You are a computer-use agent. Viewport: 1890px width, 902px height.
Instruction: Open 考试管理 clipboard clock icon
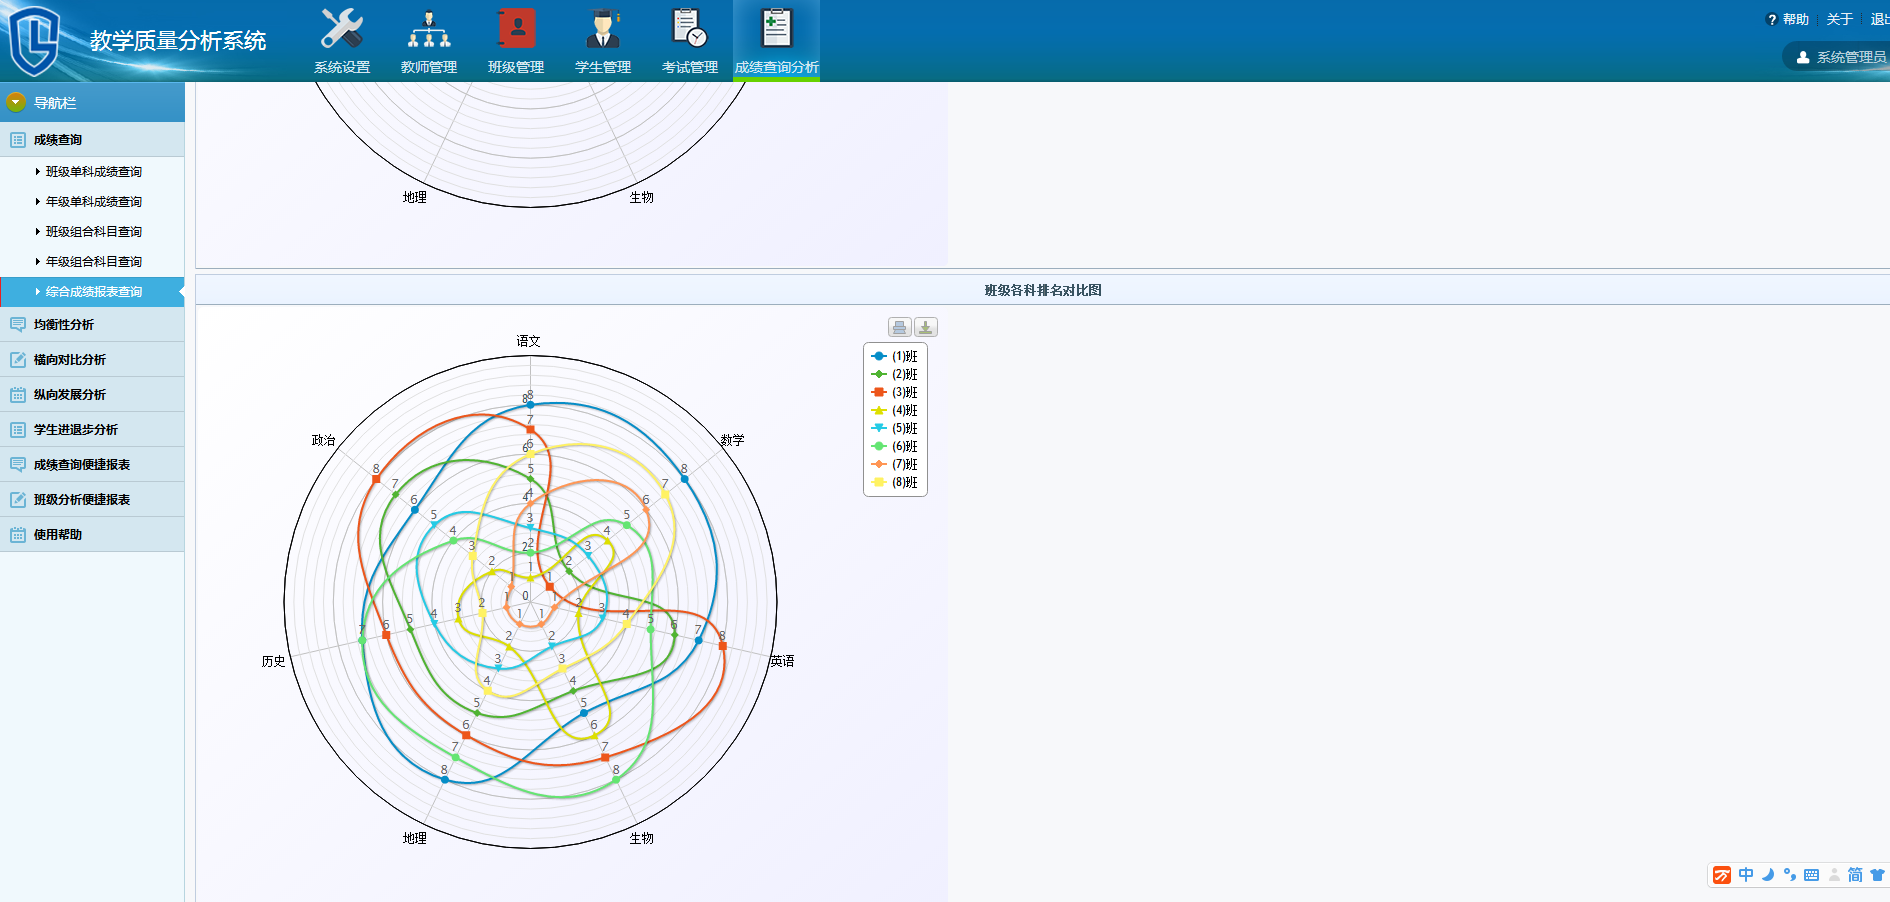[690, 29]
